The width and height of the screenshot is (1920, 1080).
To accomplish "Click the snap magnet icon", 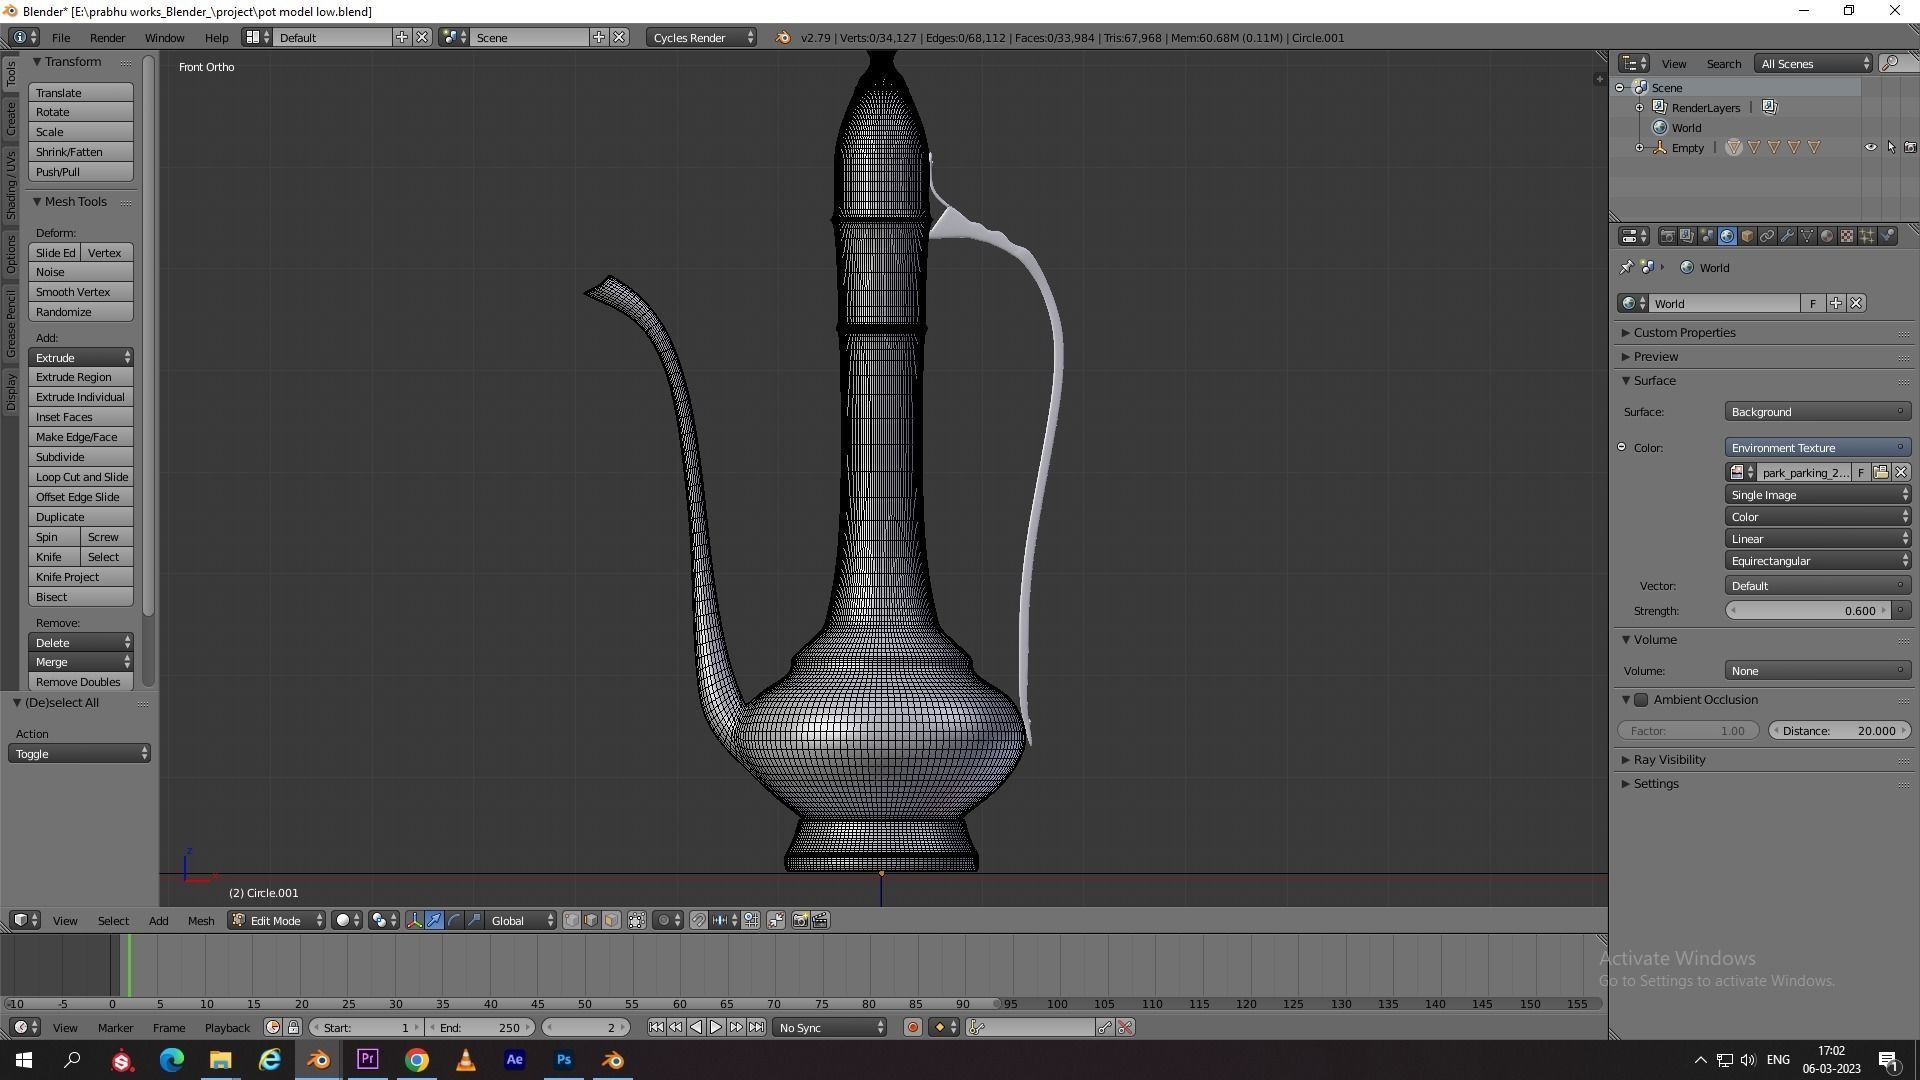I will pyautogui.click(x=699, y=920).
